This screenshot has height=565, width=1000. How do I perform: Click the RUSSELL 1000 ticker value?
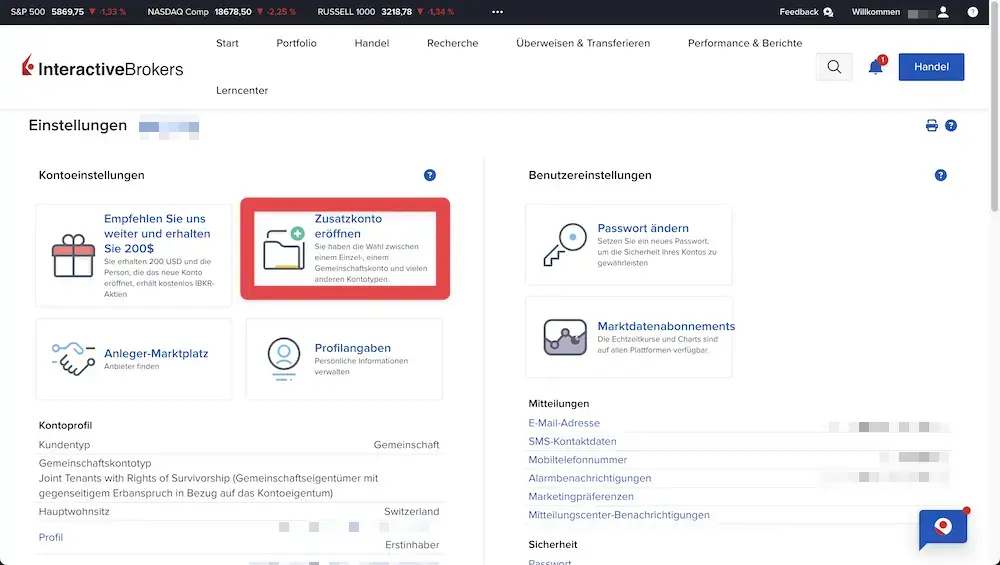397,12
